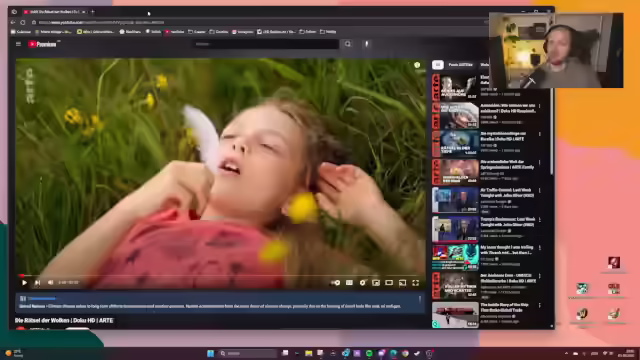Start voice search with microphone icon

coord(367,44)
